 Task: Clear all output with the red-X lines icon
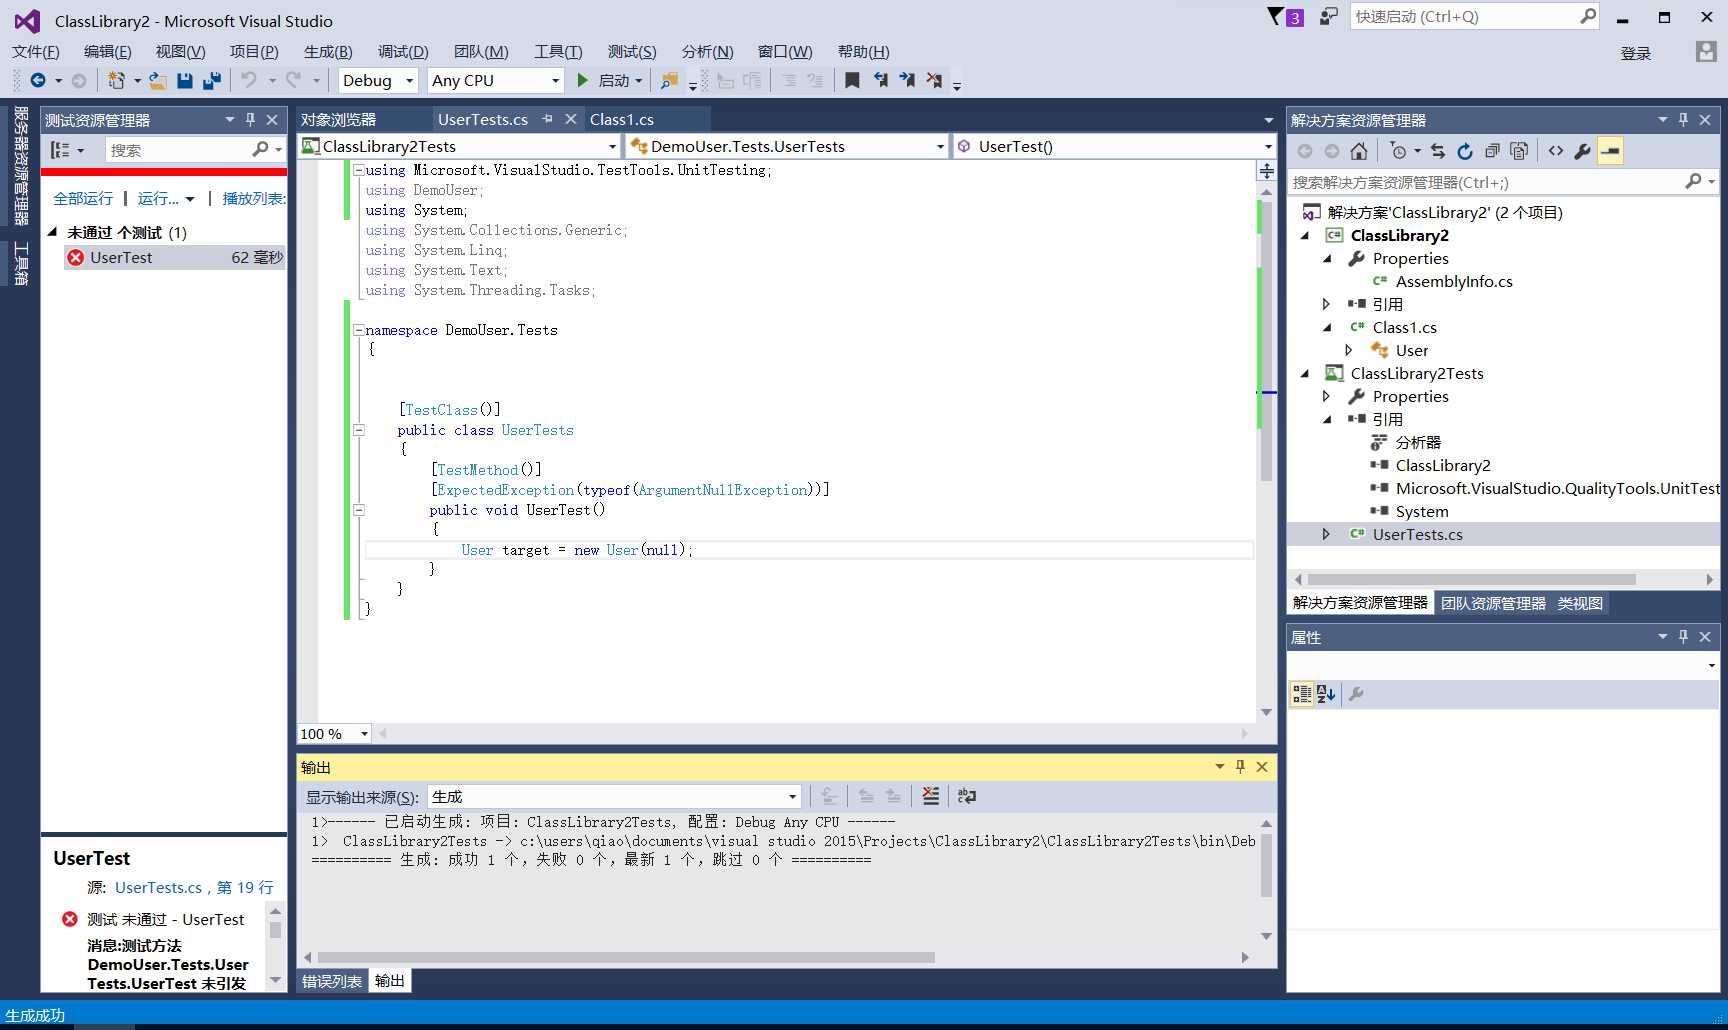931,796
